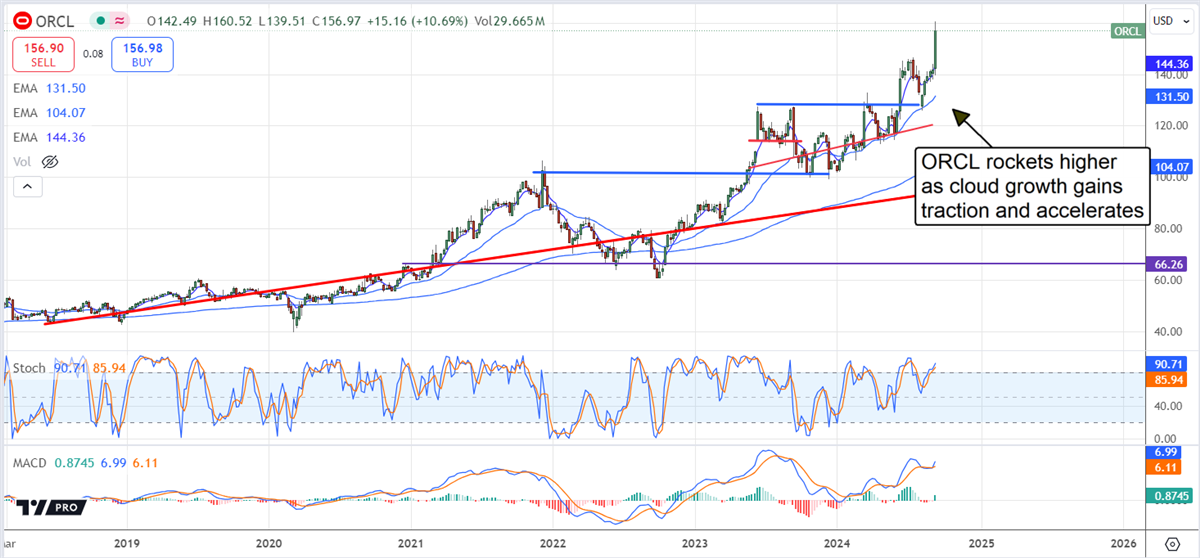Click the ORCL rockets higher annotation box
The width and height of the screenshot is (1200, 558).
click(x=1031, y=186)
